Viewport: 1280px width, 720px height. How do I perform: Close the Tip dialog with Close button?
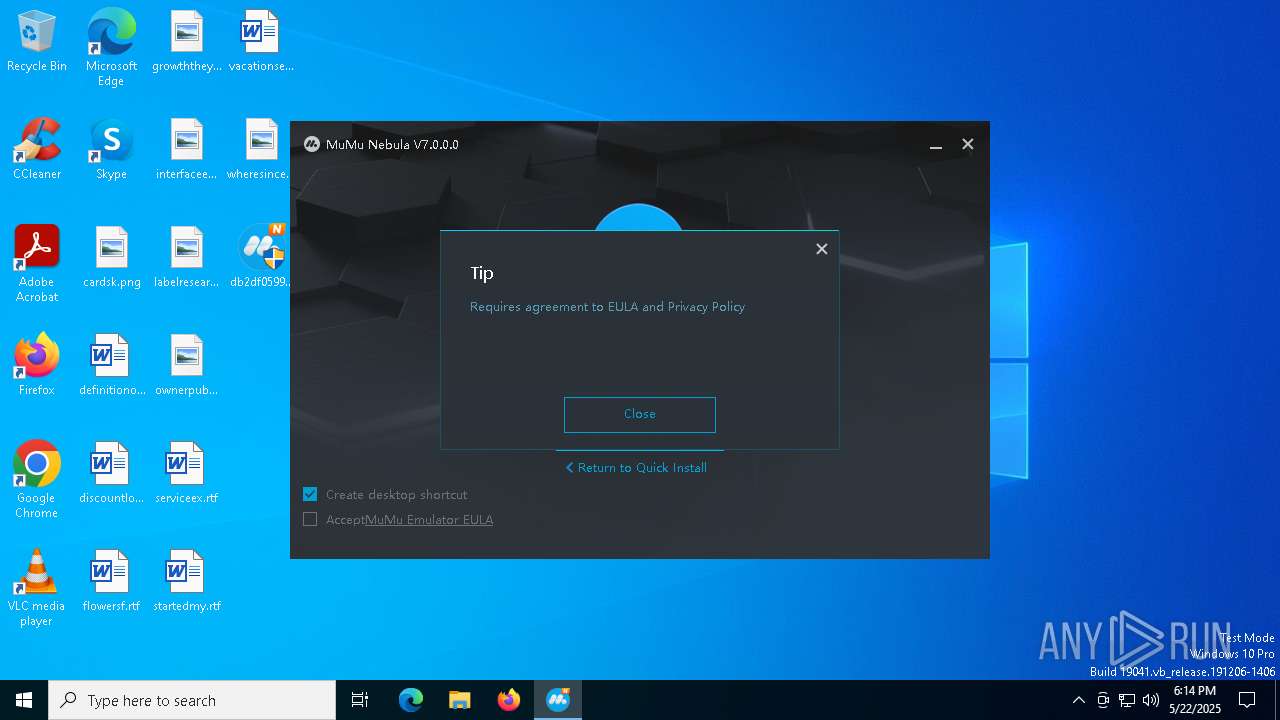coord(640,414)
